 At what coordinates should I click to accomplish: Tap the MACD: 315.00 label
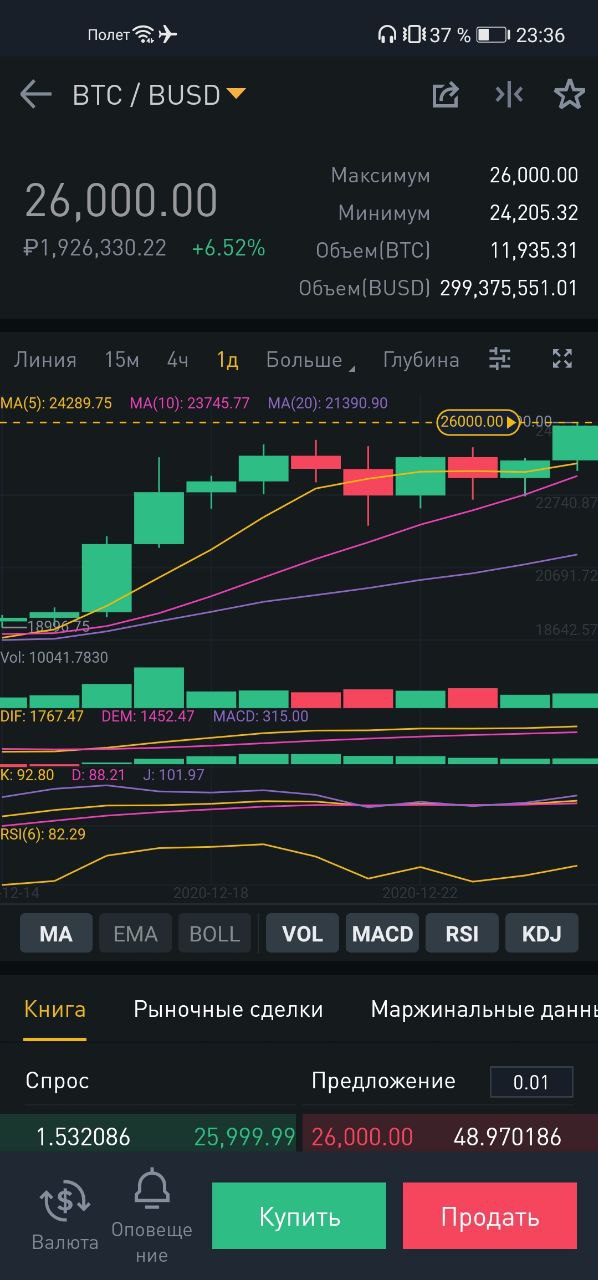(x=261, y=716)
